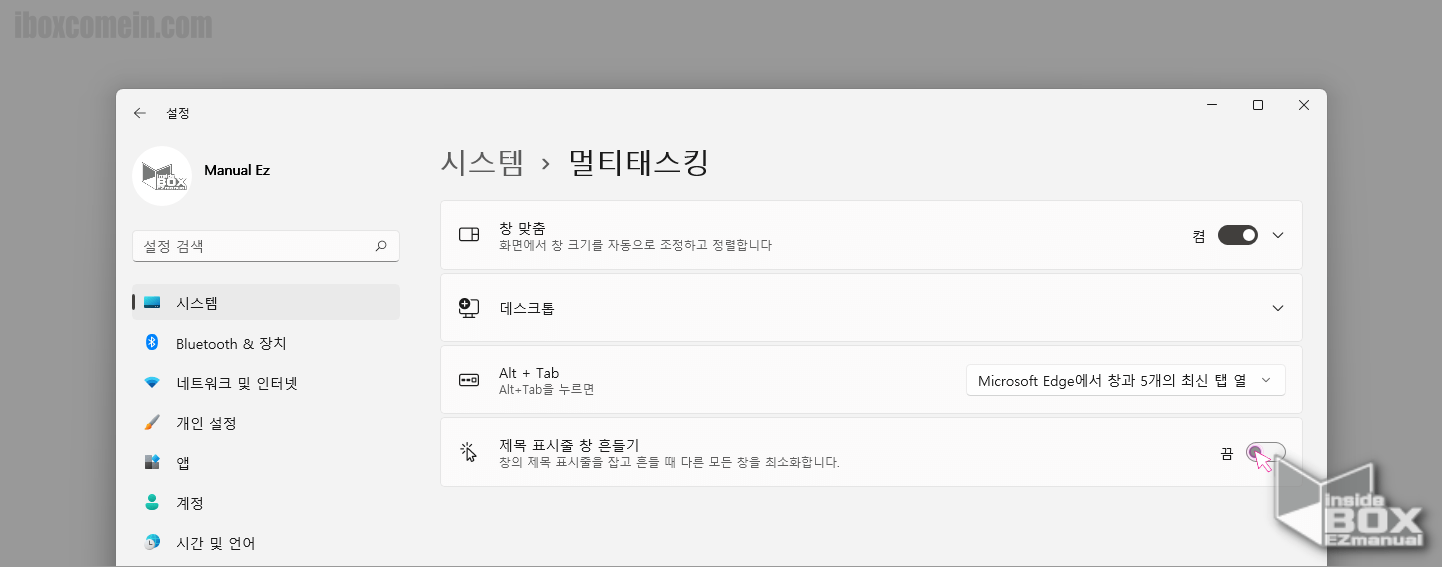Click the Alt + Tab keyboard icon
The width and height of the screenshot is (1442, 567).
coord(469,380)
